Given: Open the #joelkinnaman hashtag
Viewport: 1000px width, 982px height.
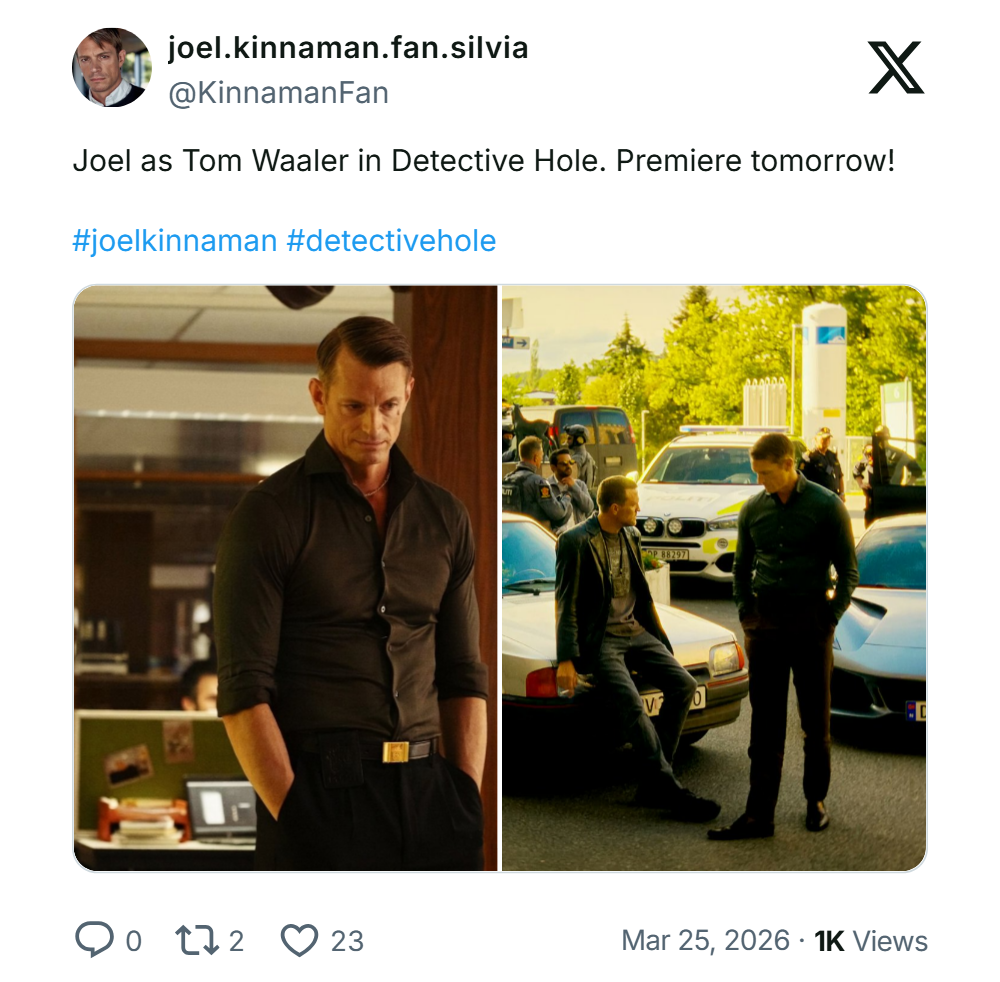Looking at the screenshot, I should (174, 241).
